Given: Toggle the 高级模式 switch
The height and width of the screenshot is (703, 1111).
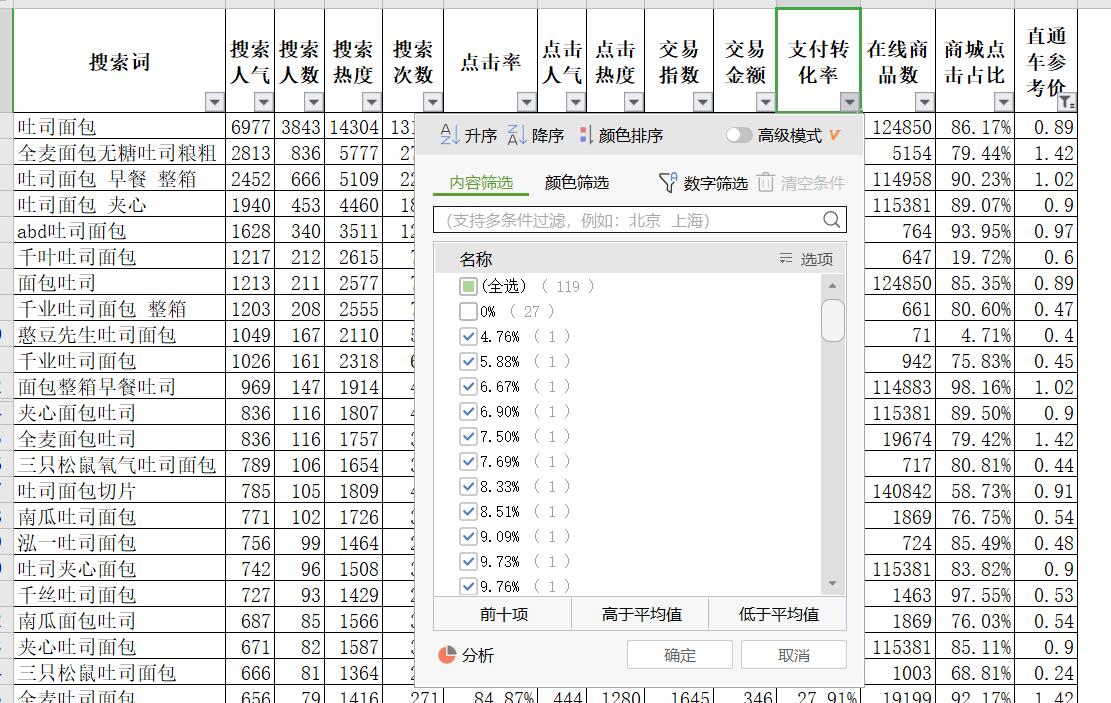Looking at the screenshot, I should click(x=739, y=135).
